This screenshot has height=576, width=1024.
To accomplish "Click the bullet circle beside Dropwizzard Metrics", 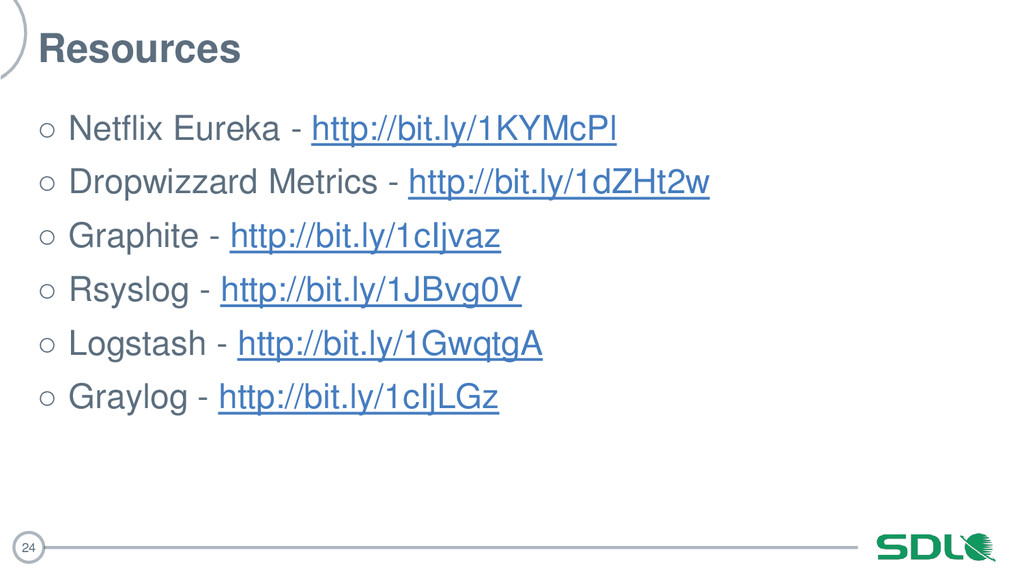I will tap(47, 184).
